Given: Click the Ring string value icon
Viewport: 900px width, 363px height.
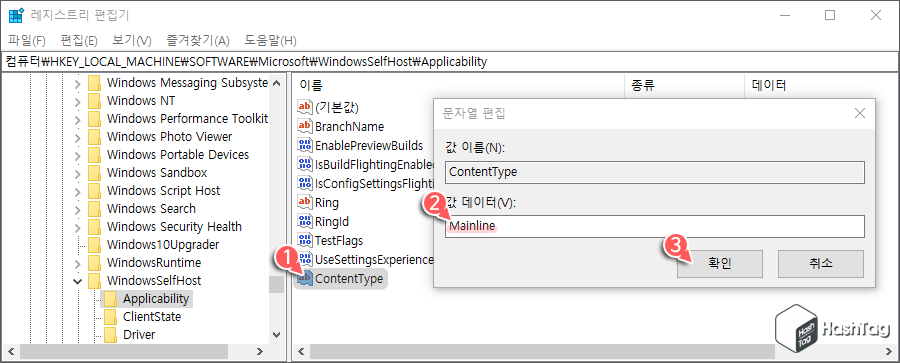Looking at the screenshot, I should 304,202.
